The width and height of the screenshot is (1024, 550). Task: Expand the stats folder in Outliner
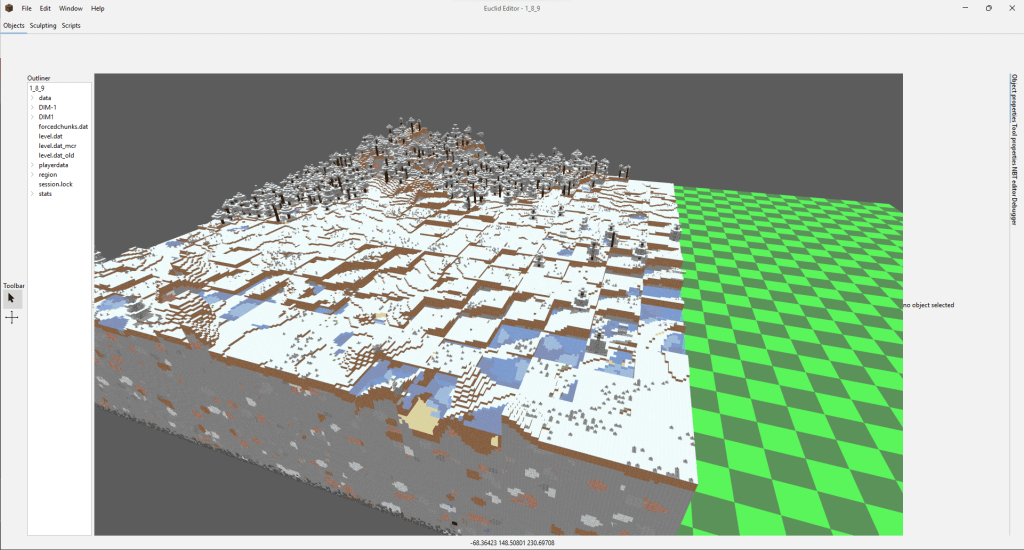[x=32, y=194]
